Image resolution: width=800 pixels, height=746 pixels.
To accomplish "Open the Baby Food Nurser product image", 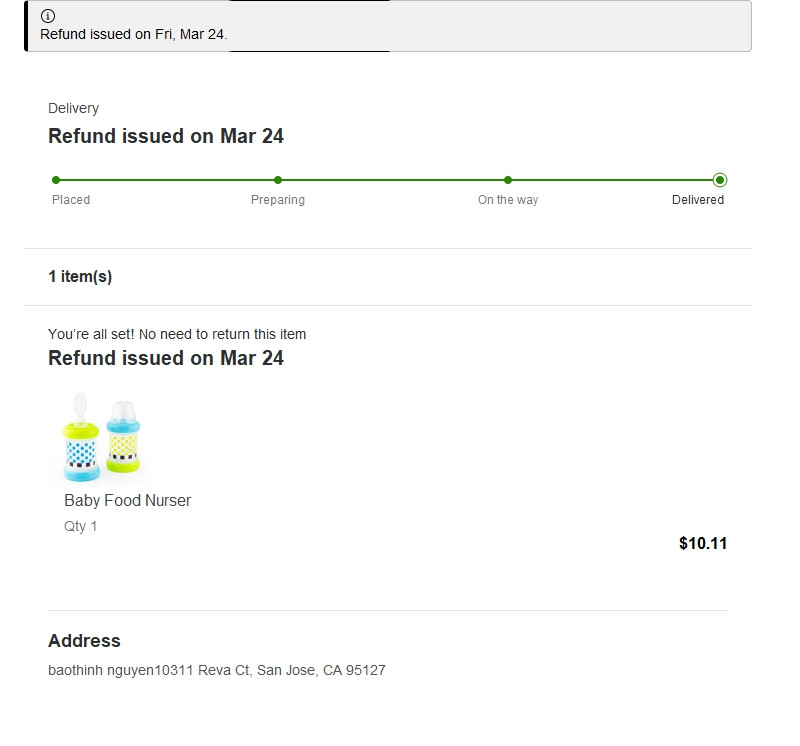I will click(x=102, y=438).
